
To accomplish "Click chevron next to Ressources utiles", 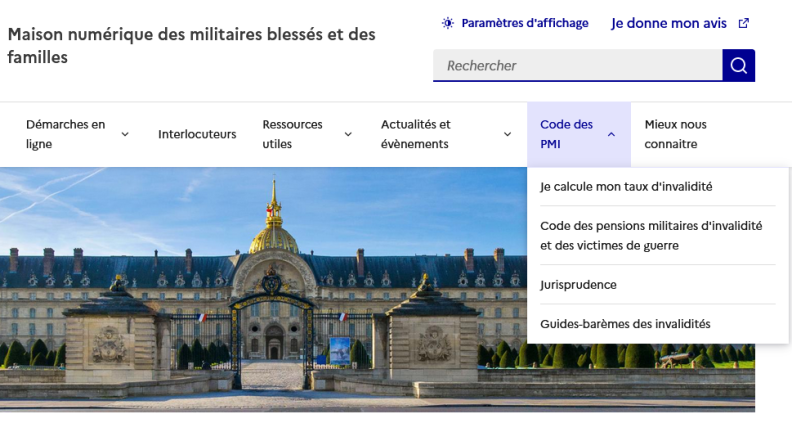I will (x=348, y=134).
